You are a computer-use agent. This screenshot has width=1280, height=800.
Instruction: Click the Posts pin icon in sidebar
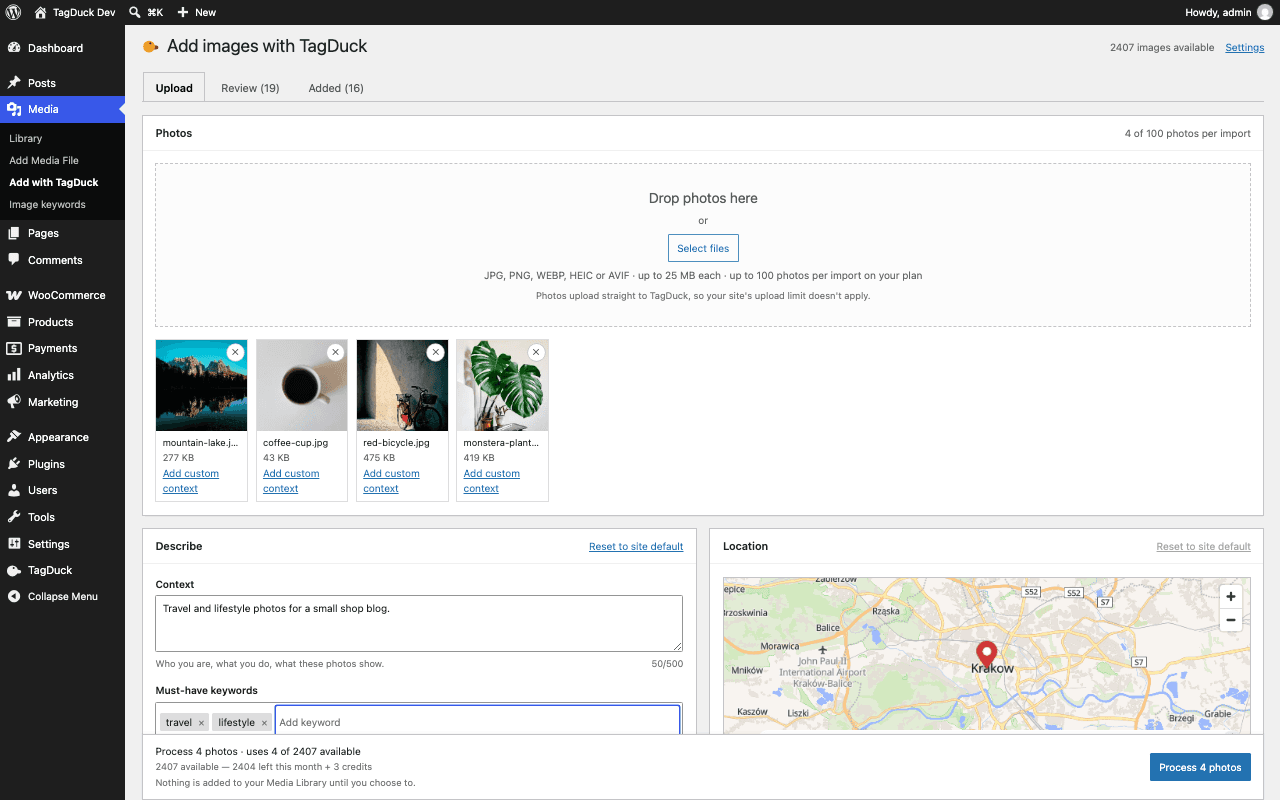coord(14,83)
